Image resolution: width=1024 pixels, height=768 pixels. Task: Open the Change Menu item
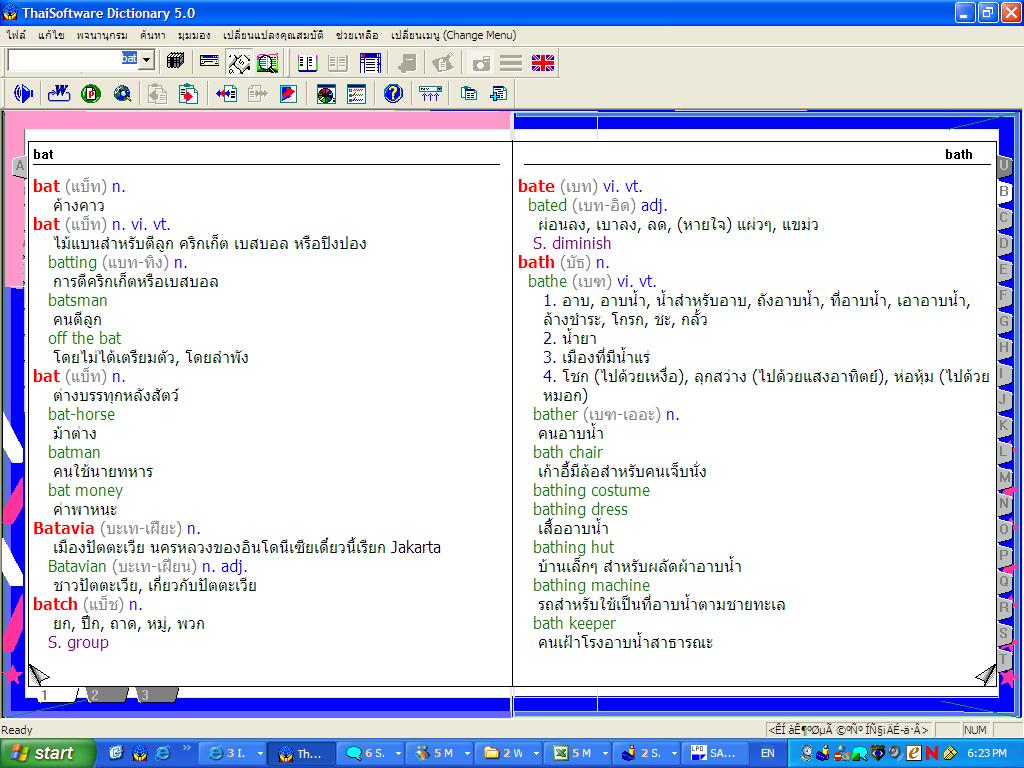point(454,35)
